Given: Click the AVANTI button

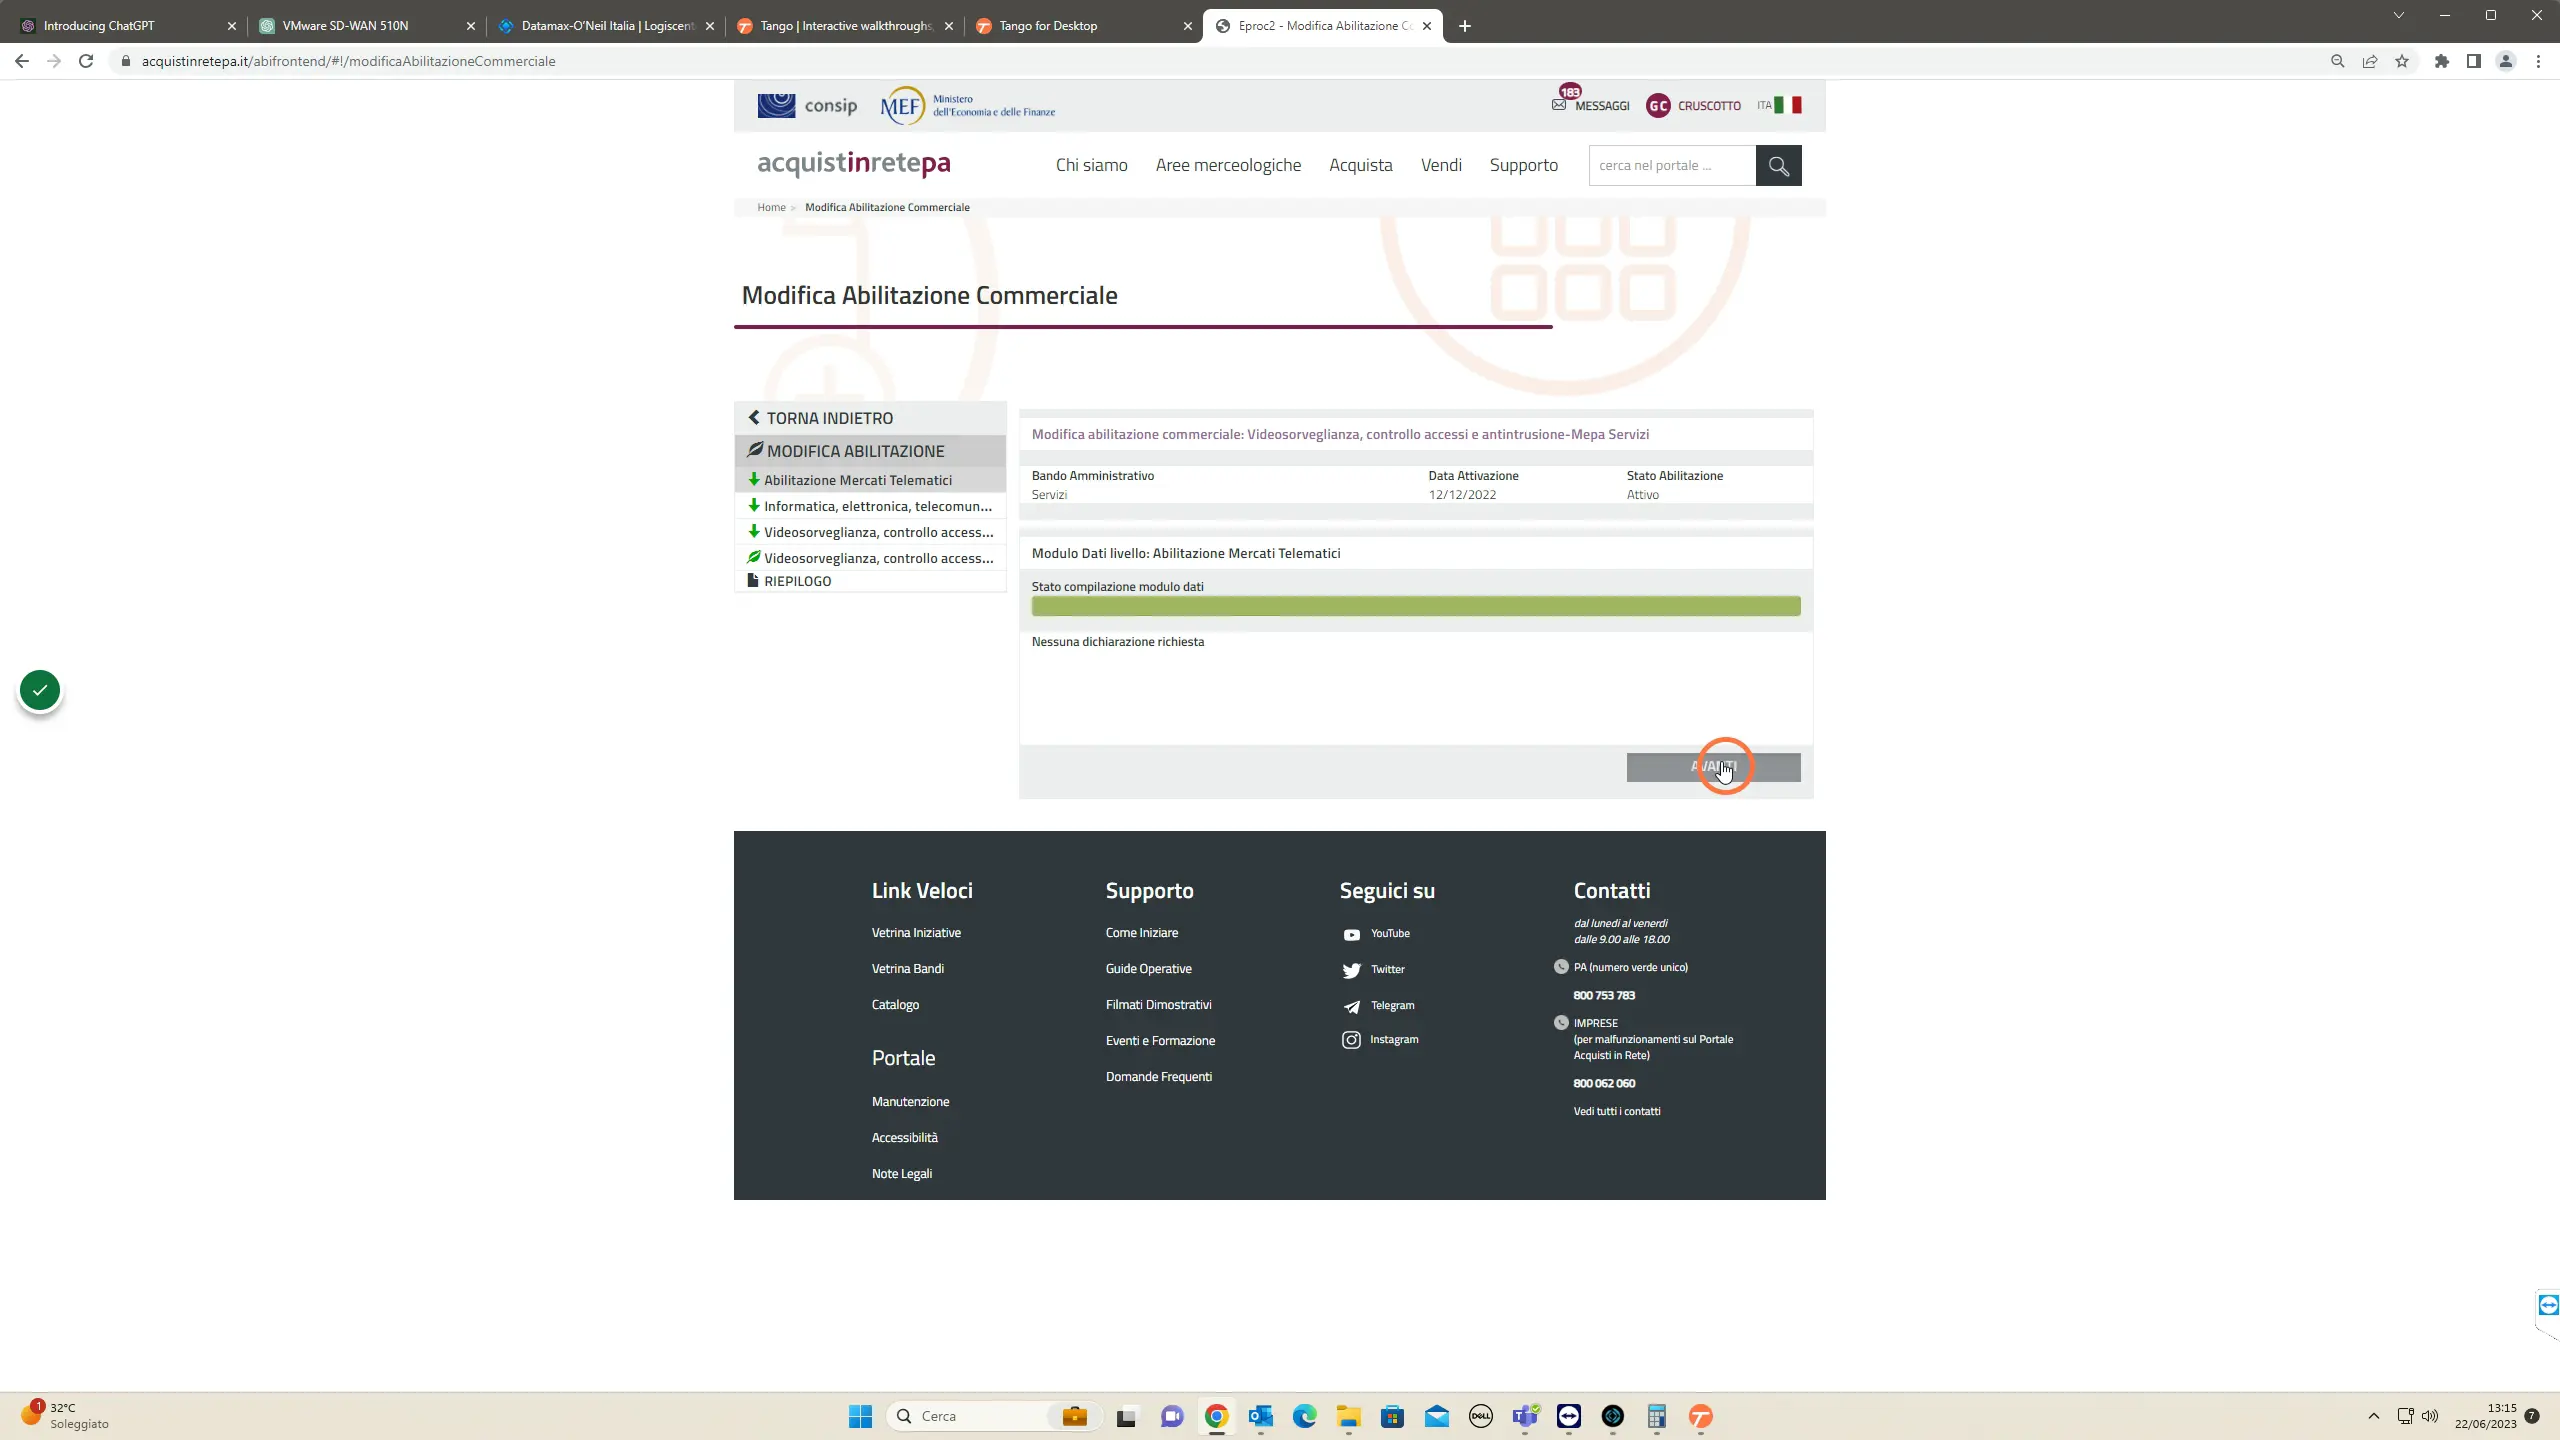Looking at the screenshot, I should coord(1713,767).
